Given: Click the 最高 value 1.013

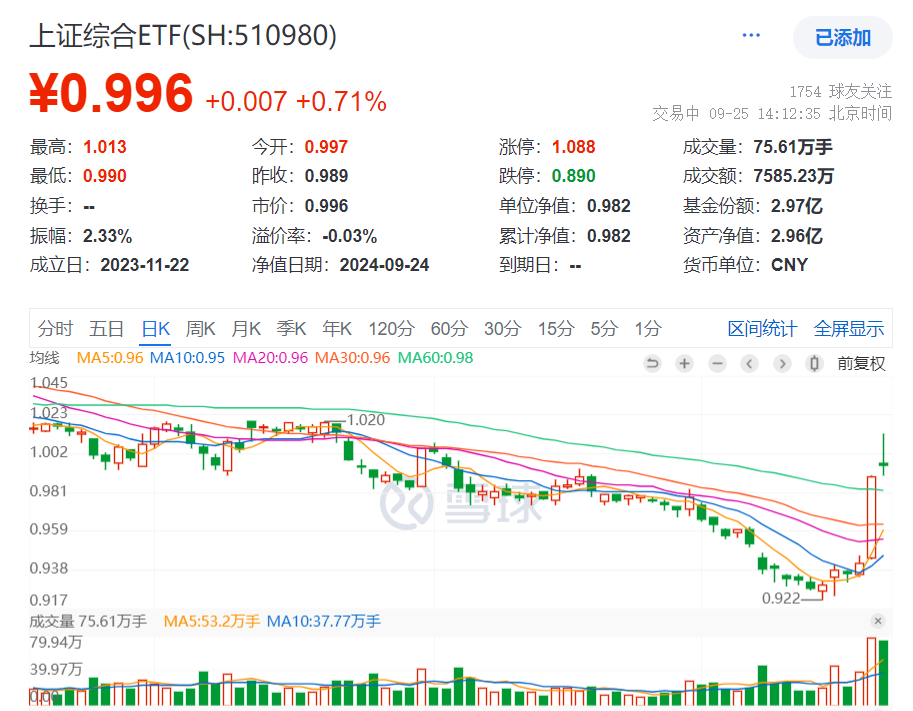Looking at the screenshot, I should (x=105, y=147).
